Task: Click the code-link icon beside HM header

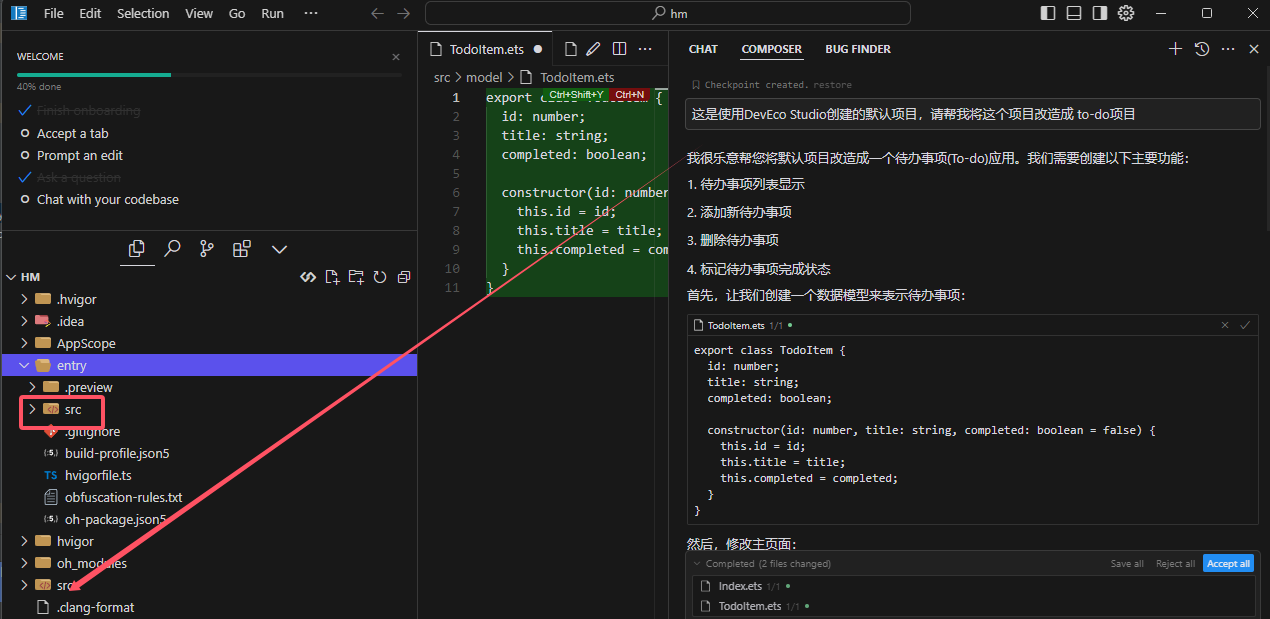Action: pos(309,277)
